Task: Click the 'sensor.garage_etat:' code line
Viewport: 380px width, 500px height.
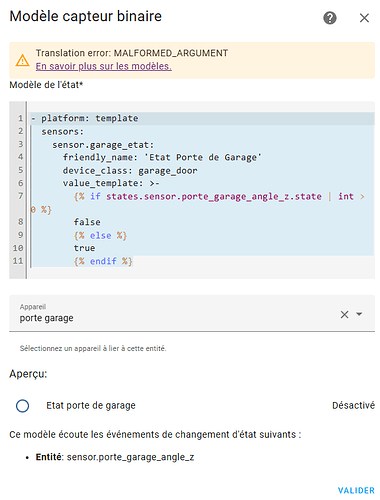Action: [103, 145]
